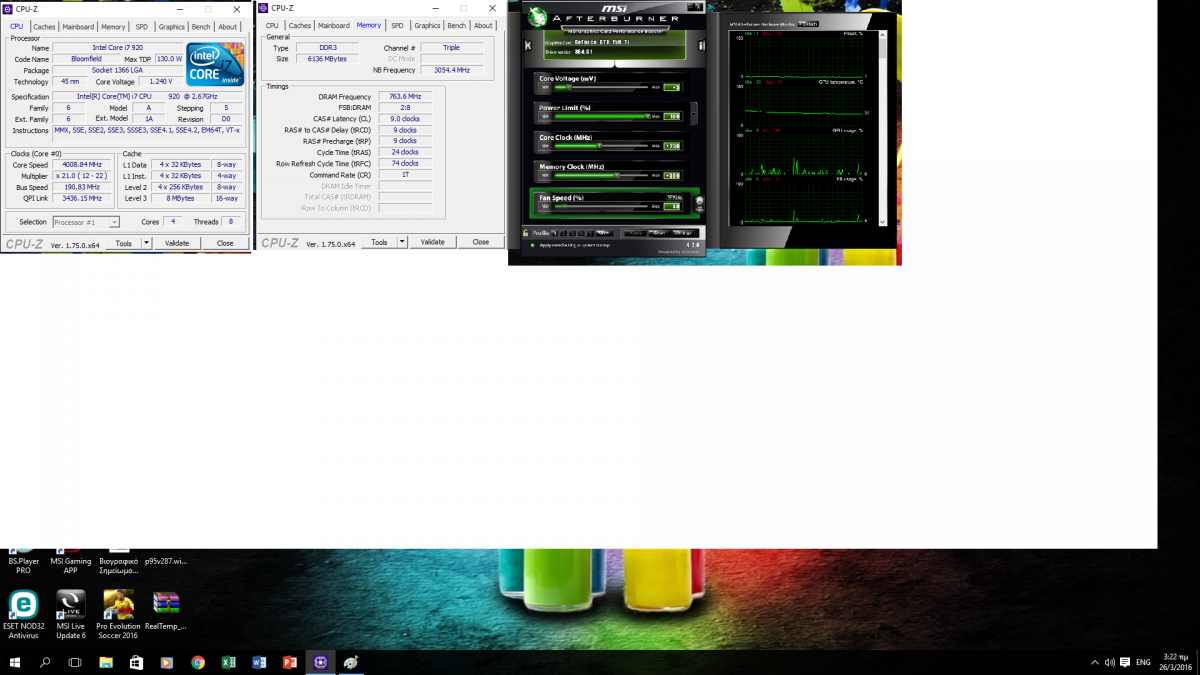The image size is (1200, 675).
Task: Click the Afterburner profile lock icon
Action: [526, 233]
